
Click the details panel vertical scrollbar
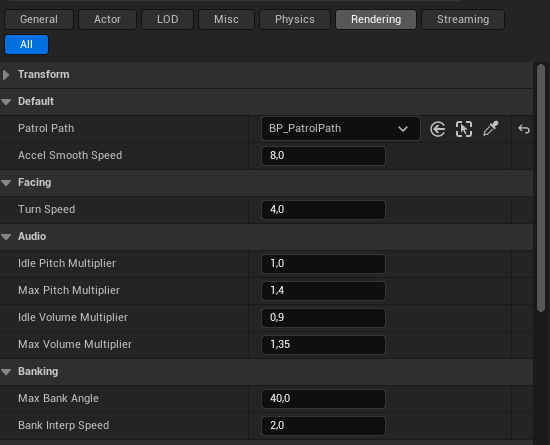click(541, 188)
